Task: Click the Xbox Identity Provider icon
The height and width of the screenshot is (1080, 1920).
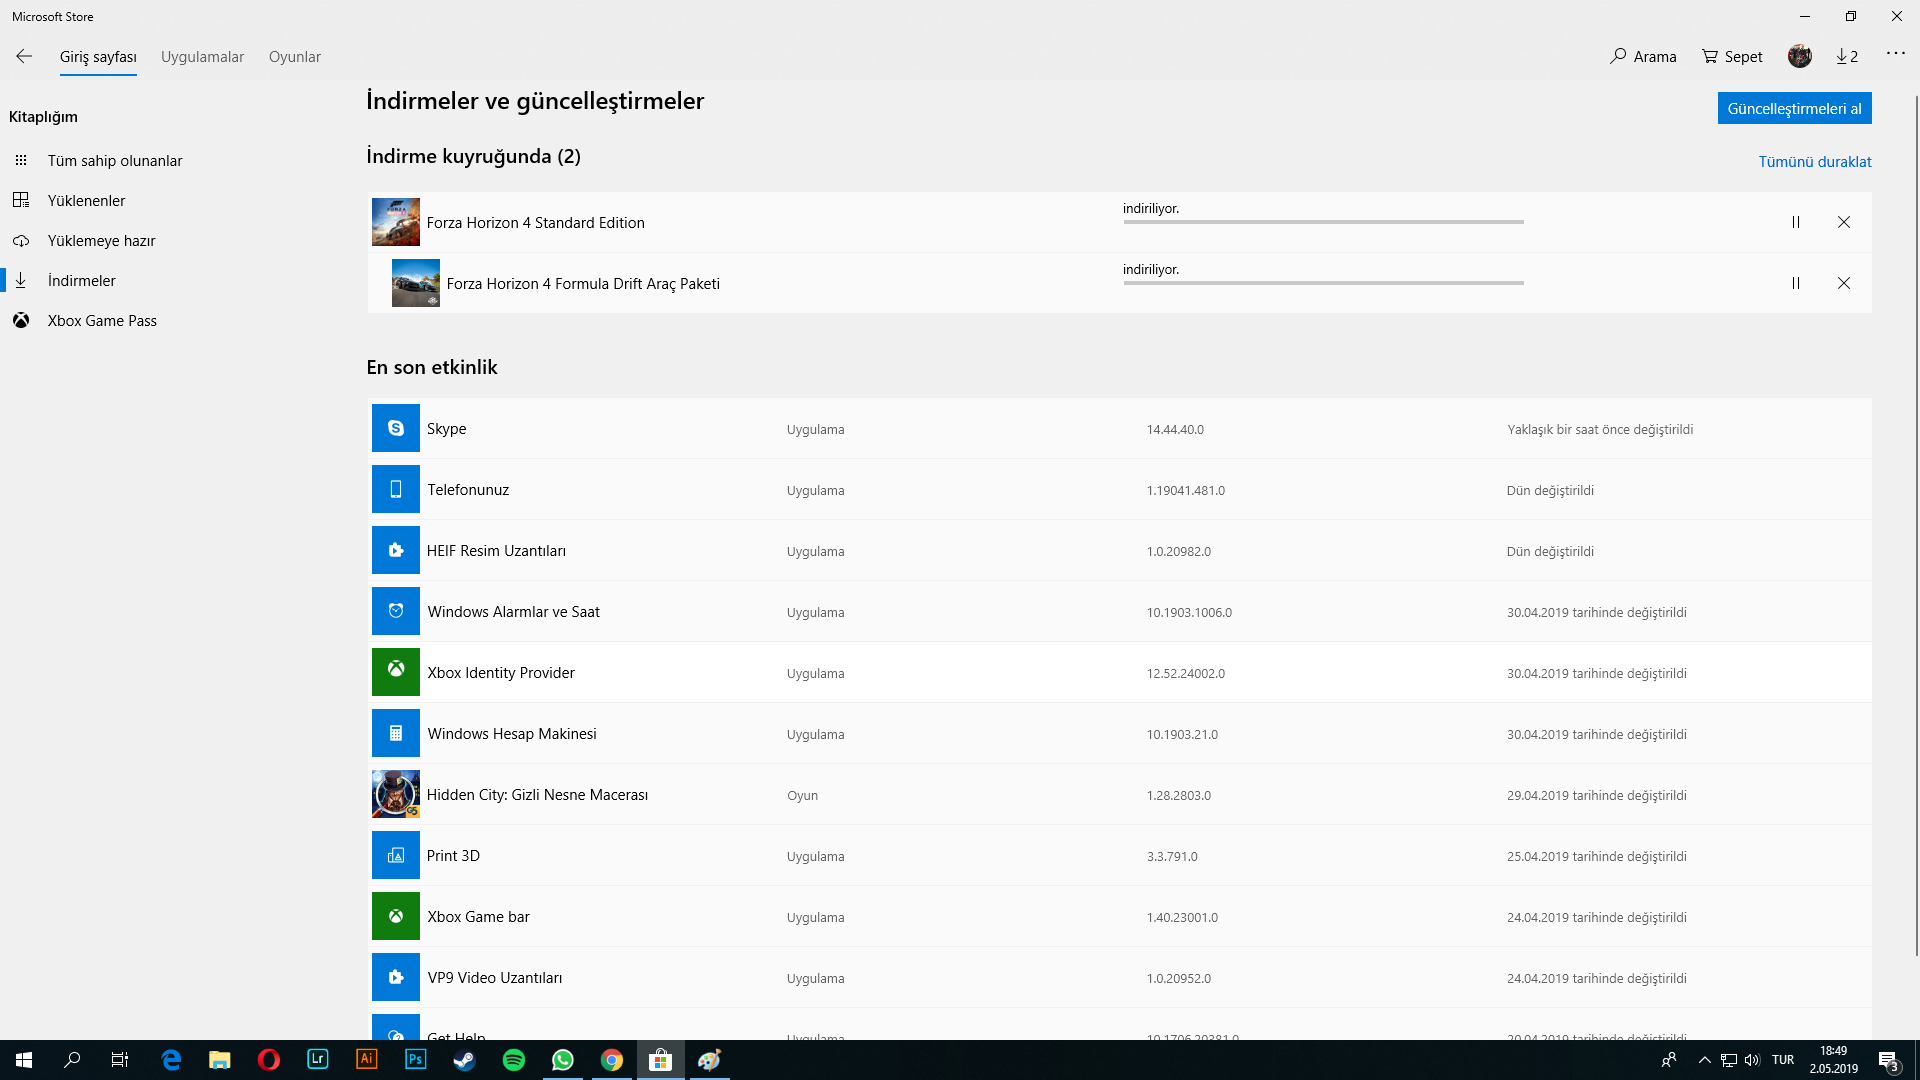Action: 396,672
